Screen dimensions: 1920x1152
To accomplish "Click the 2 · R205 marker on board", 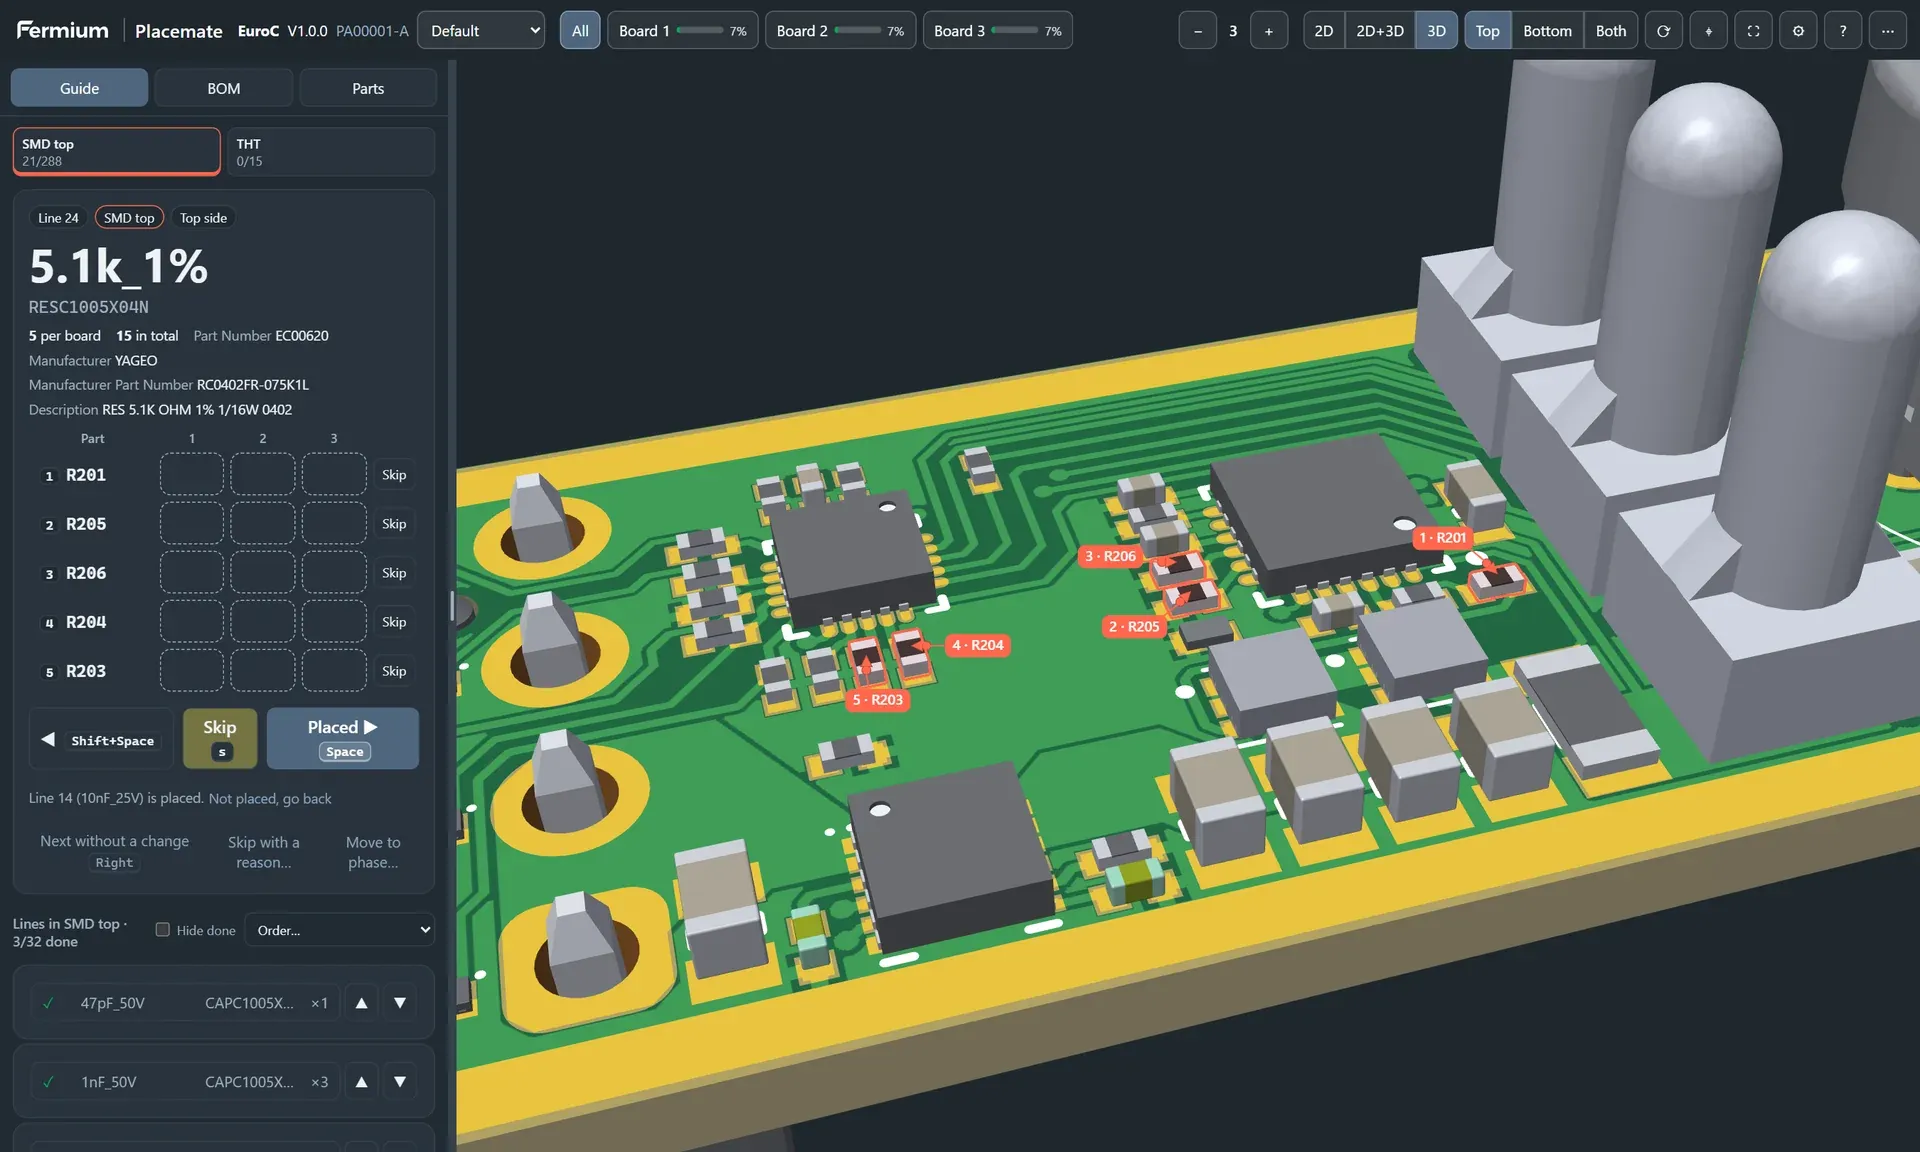I will point(1134,626).
